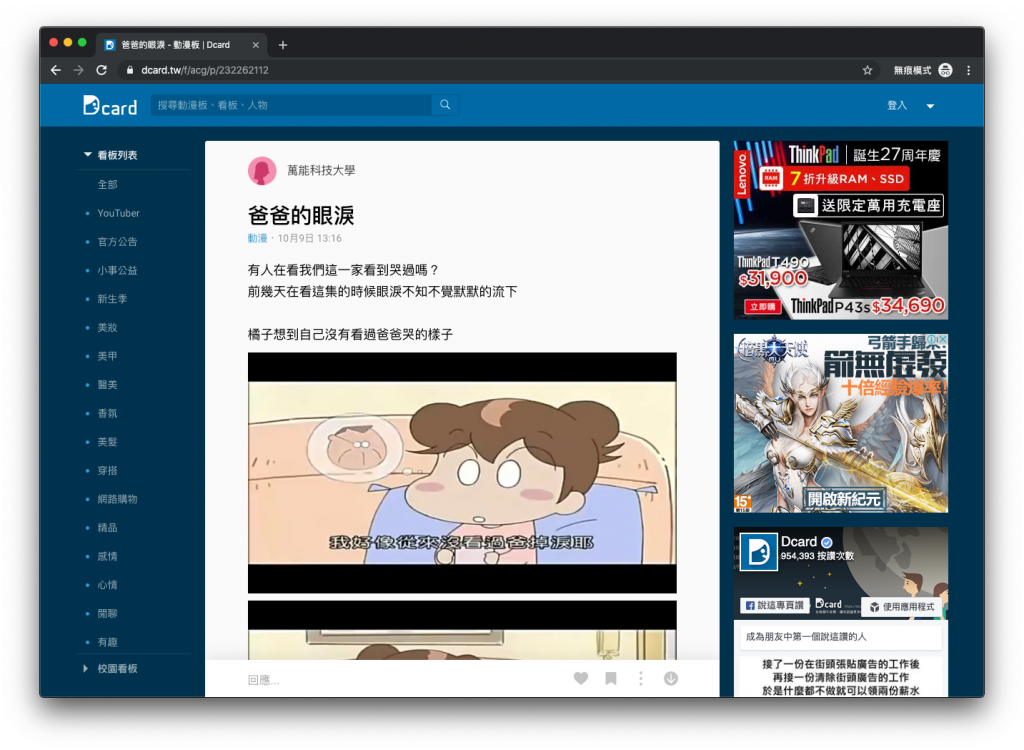
Task: Click the 說這專頁讚 Facebook button
Action: 775,606
